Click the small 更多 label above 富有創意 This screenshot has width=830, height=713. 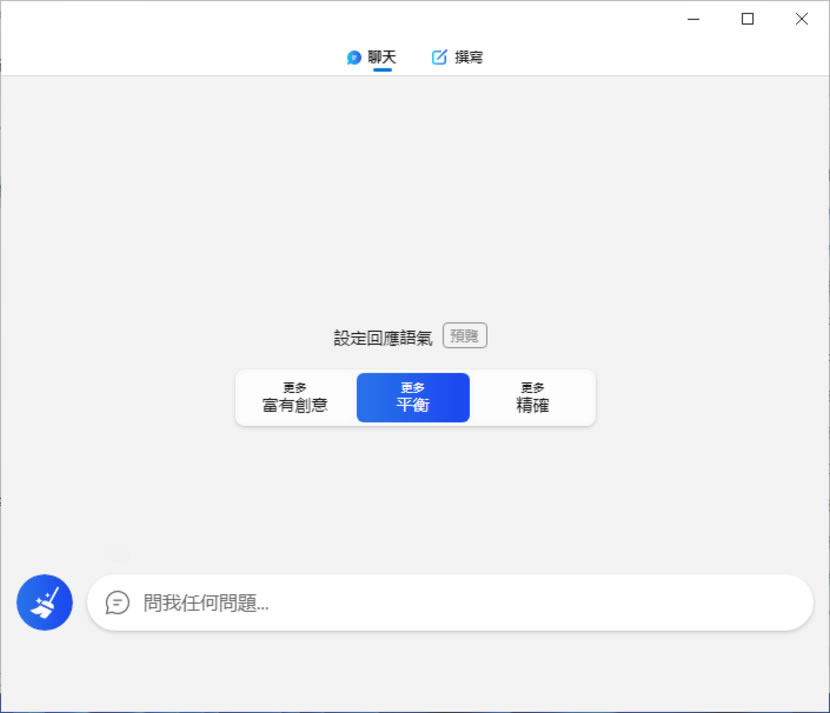295,388
